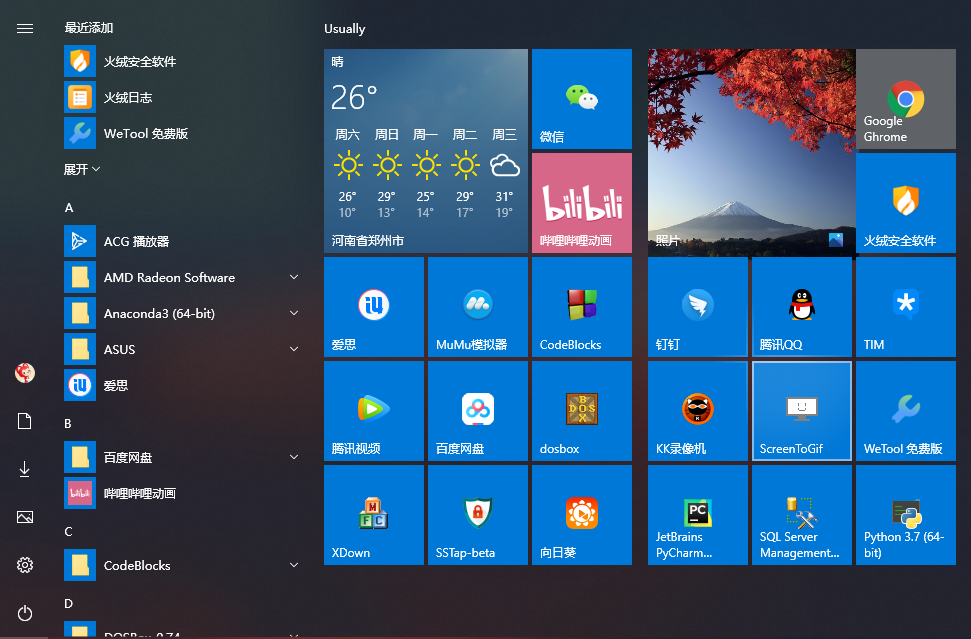Open Settings gear in the left rail
The image size is (971, 639).
pyautogui.click(x=25, y=565)
